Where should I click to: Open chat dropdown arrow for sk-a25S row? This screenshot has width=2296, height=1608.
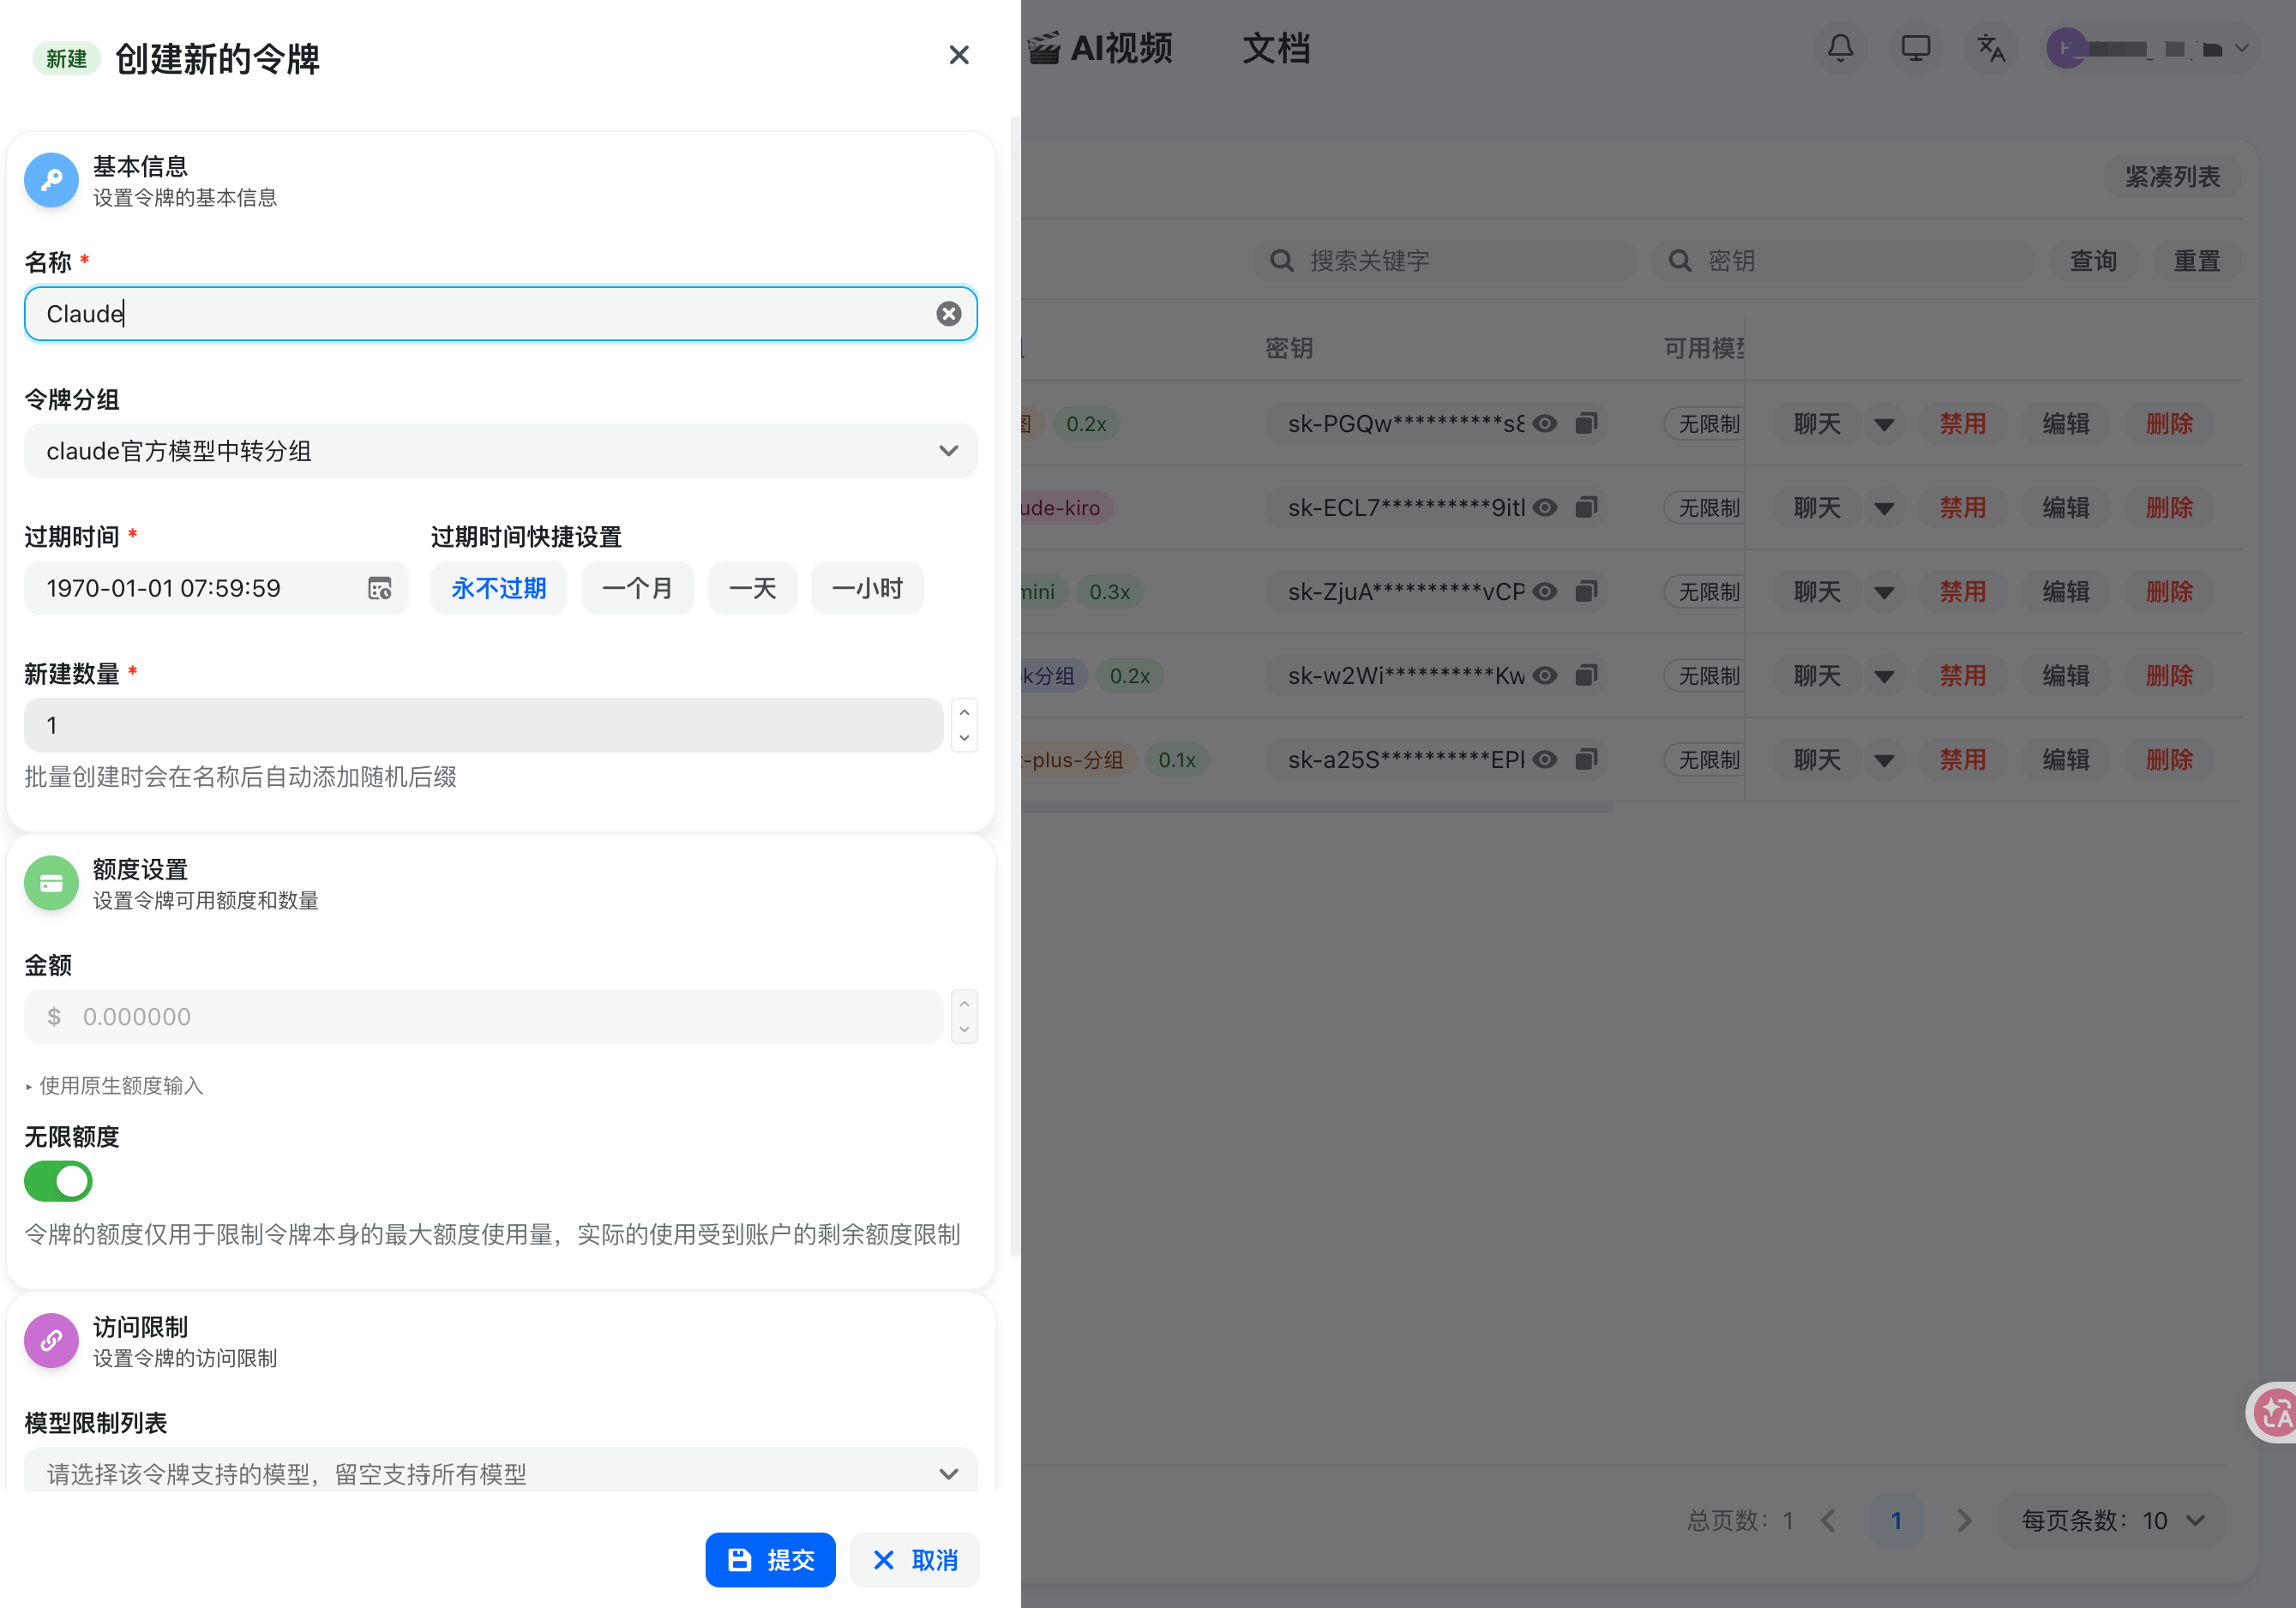(1884, 760)
